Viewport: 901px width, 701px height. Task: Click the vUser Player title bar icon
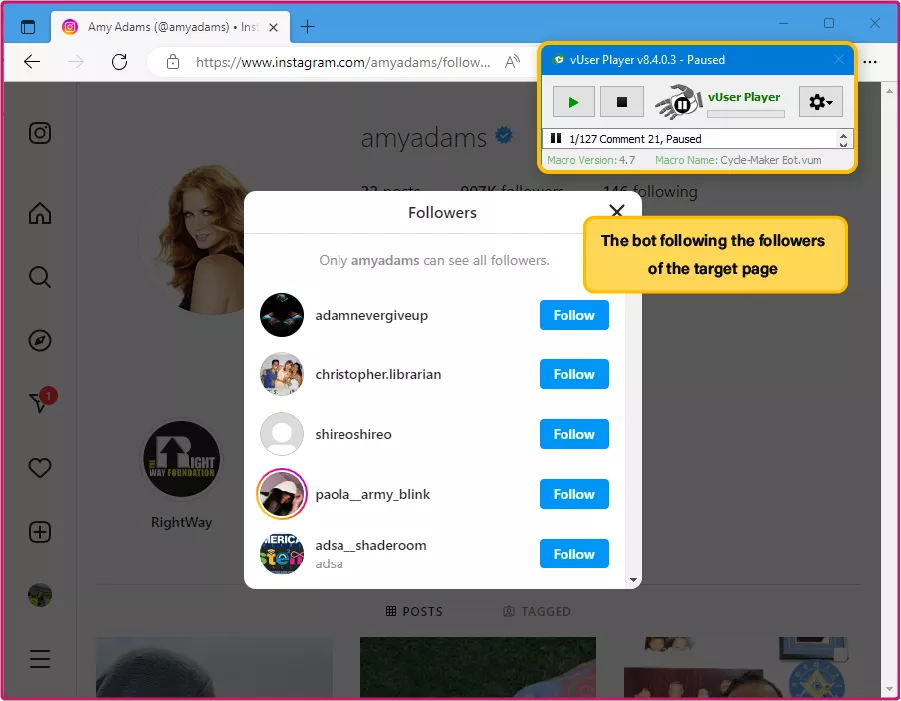coord(557,59)
